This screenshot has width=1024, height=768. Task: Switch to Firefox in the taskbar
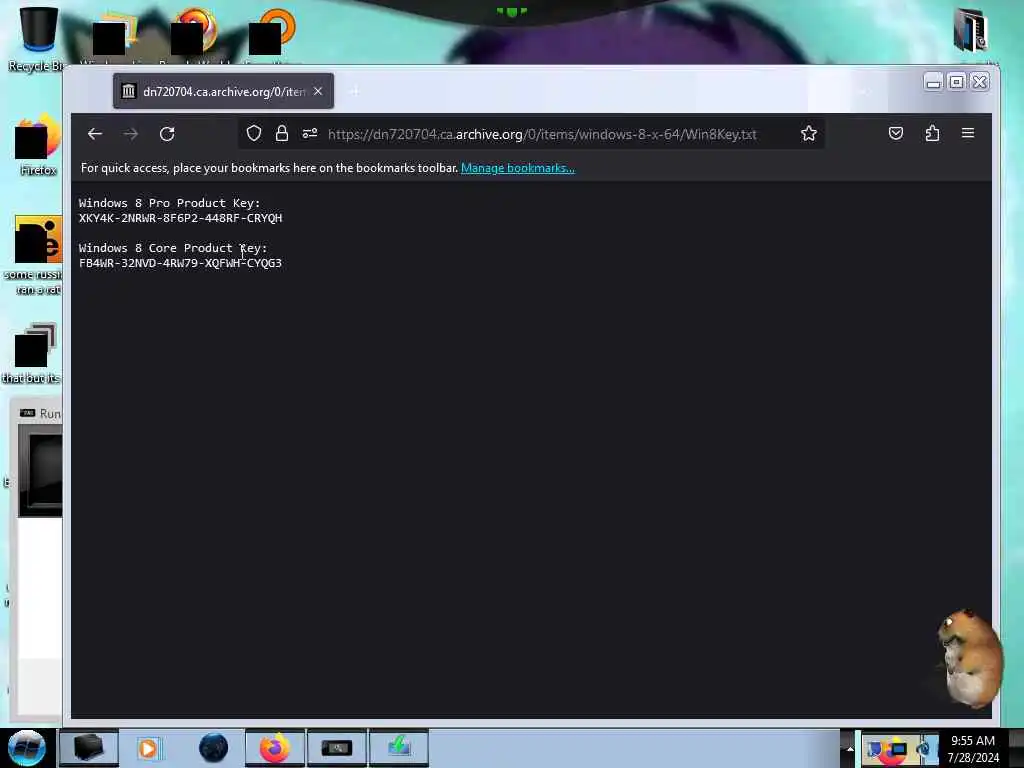click(275, 748)
